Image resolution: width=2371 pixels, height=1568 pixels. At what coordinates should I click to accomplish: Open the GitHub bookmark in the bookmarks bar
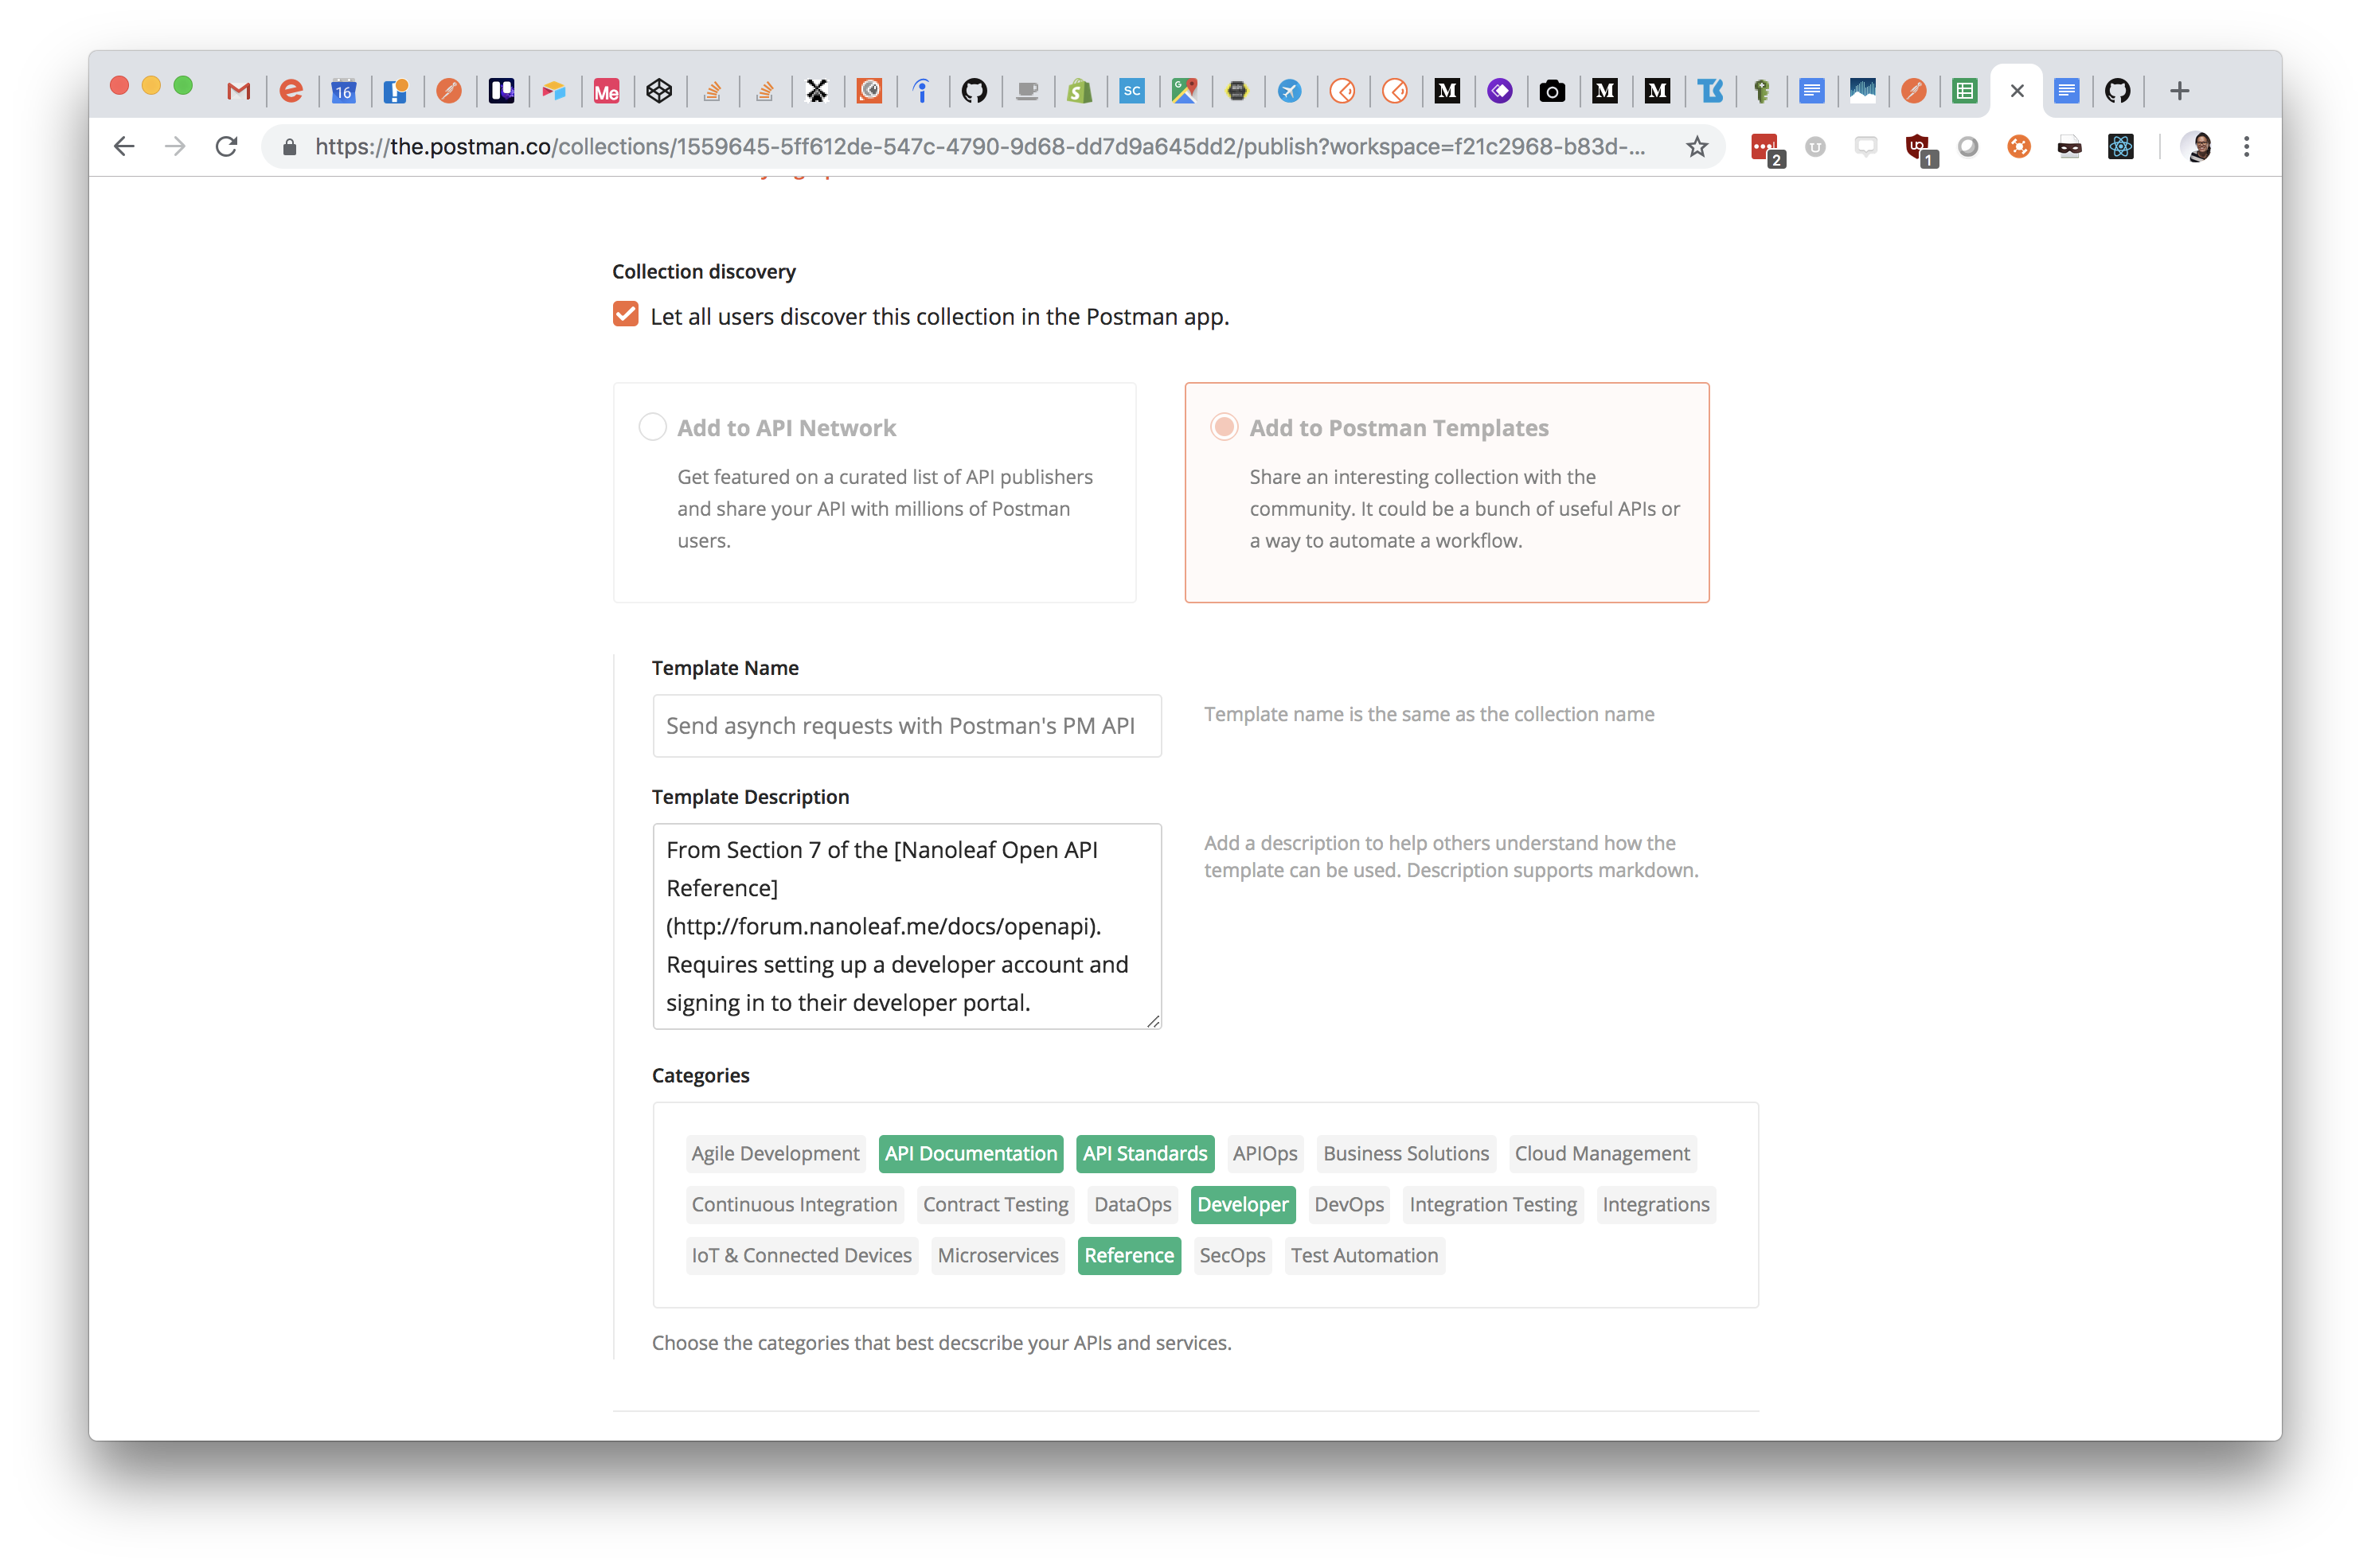pyautogui.click(x=975, y=91)
